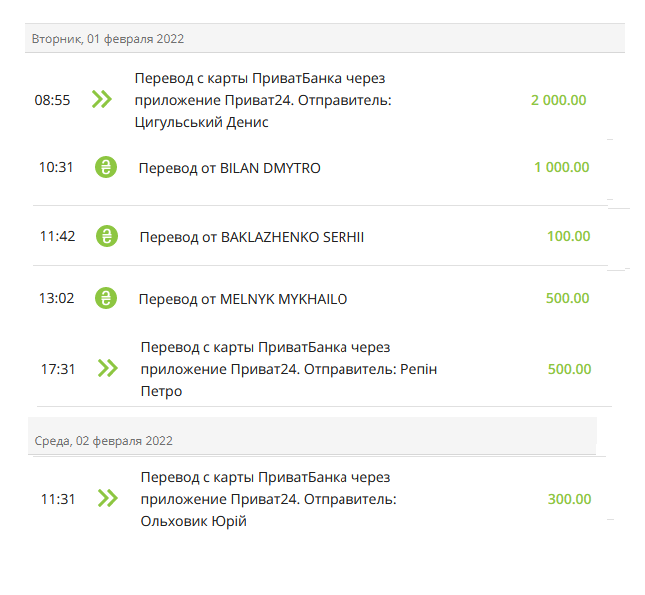Open "Перевод от BILAN DMYTRO" transaction
This screenshot has height=595, width=645.
click(230, 168)
